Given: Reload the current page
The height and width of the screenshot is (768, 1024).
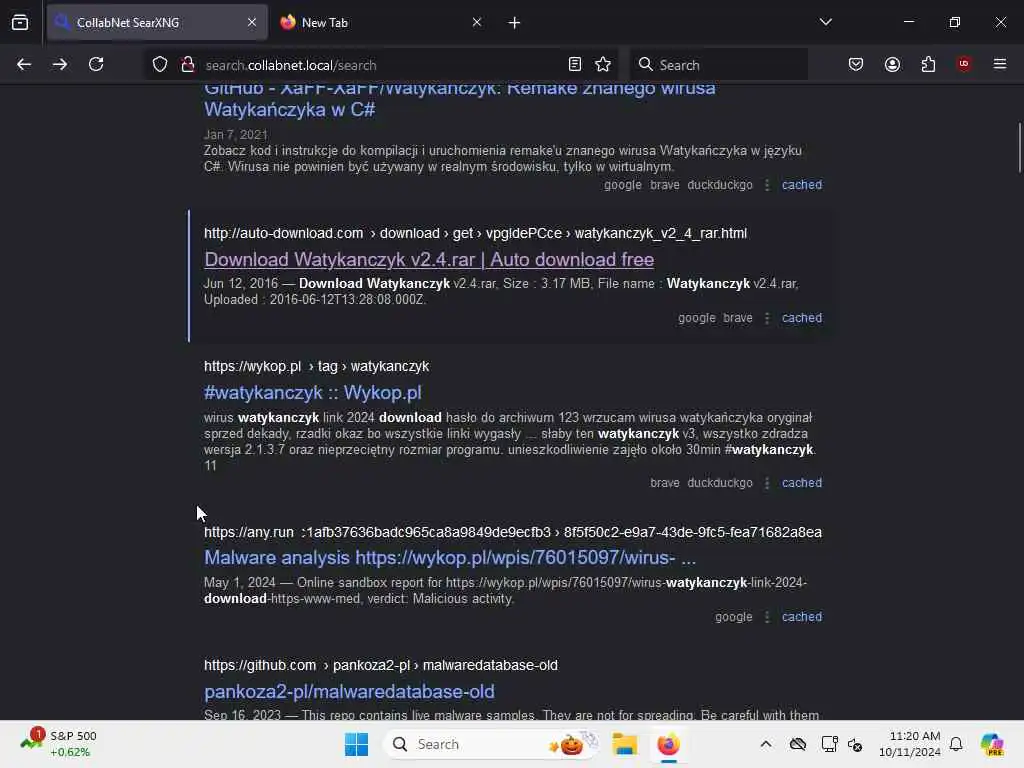Looking at the screenshot, I should click(96, 65).
